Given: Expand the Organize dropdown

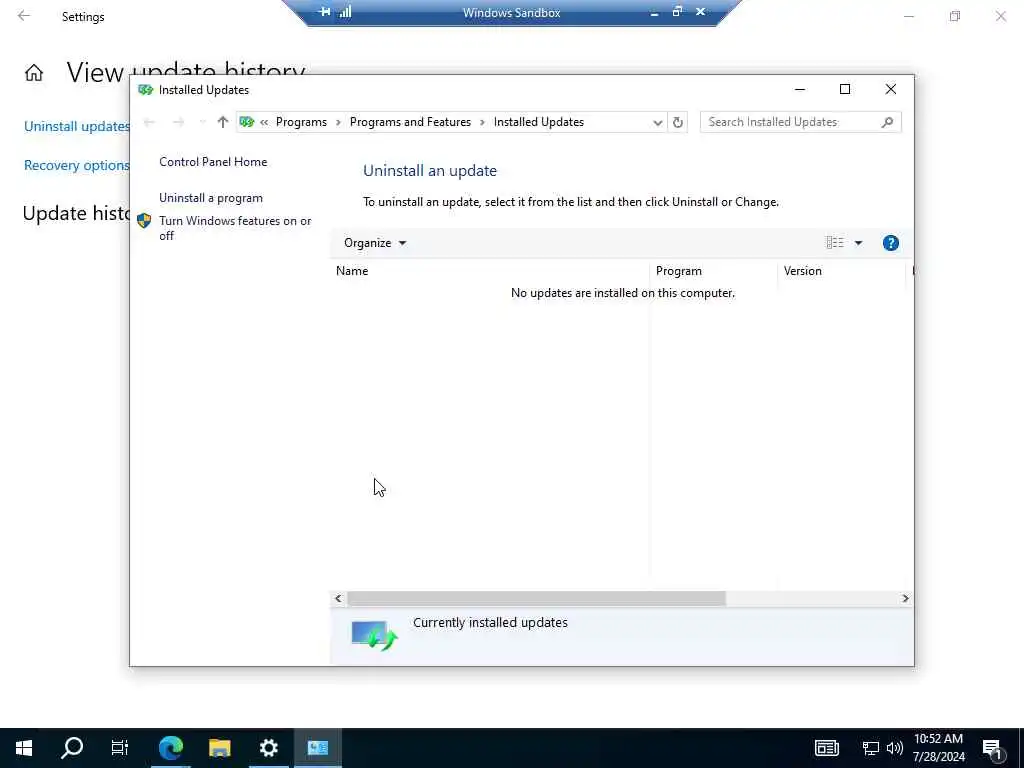Looking at the screenshot, I should click(x=375, y=243).
